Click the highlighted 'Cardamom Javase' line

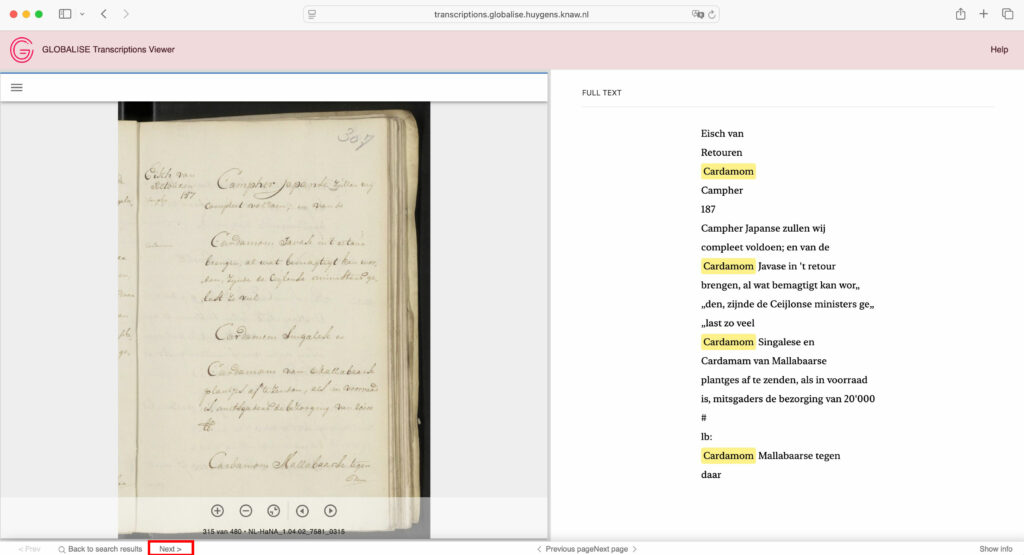pos(768,266)
